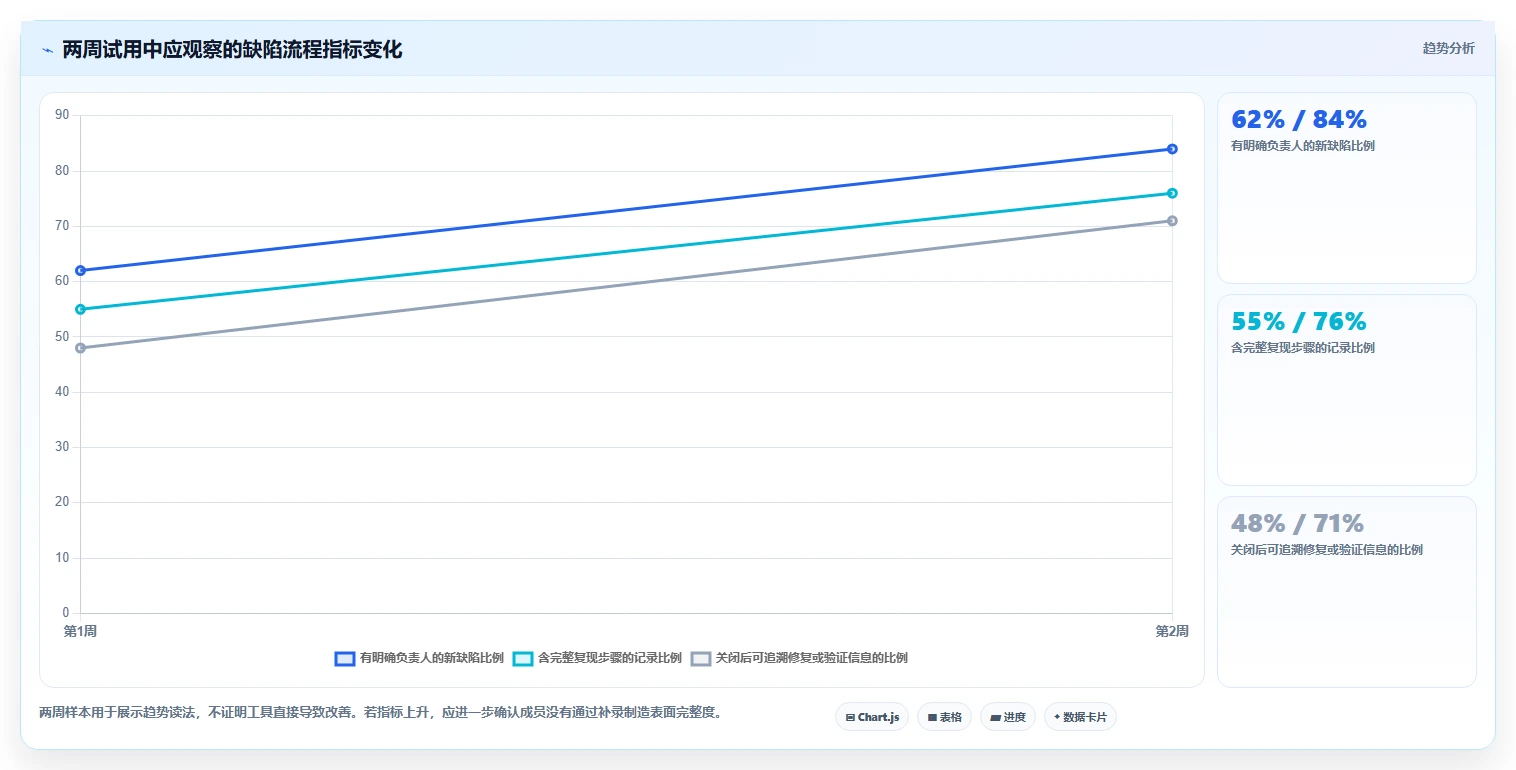Click the 0 y-axis tick label
The height and width of the screenshot is (770, 1516).
(x=66, y=613)
